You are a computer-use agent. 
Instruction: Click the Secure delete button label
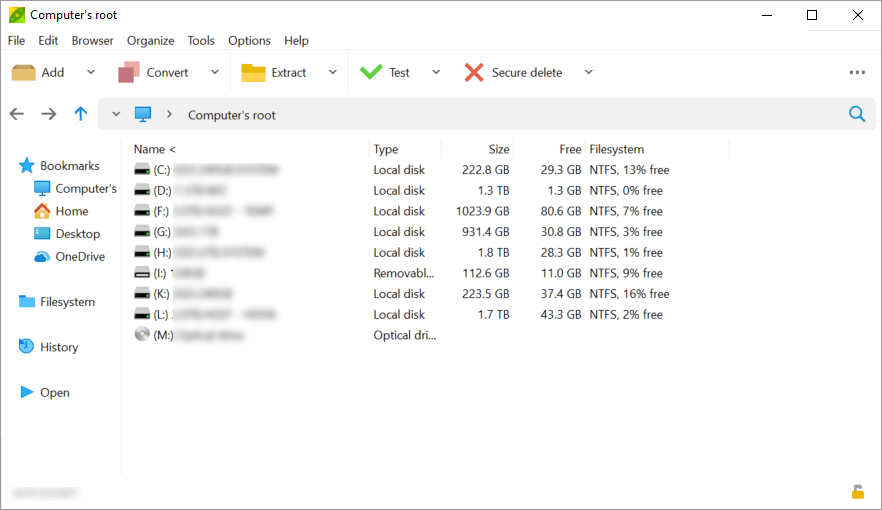(527, 73)
